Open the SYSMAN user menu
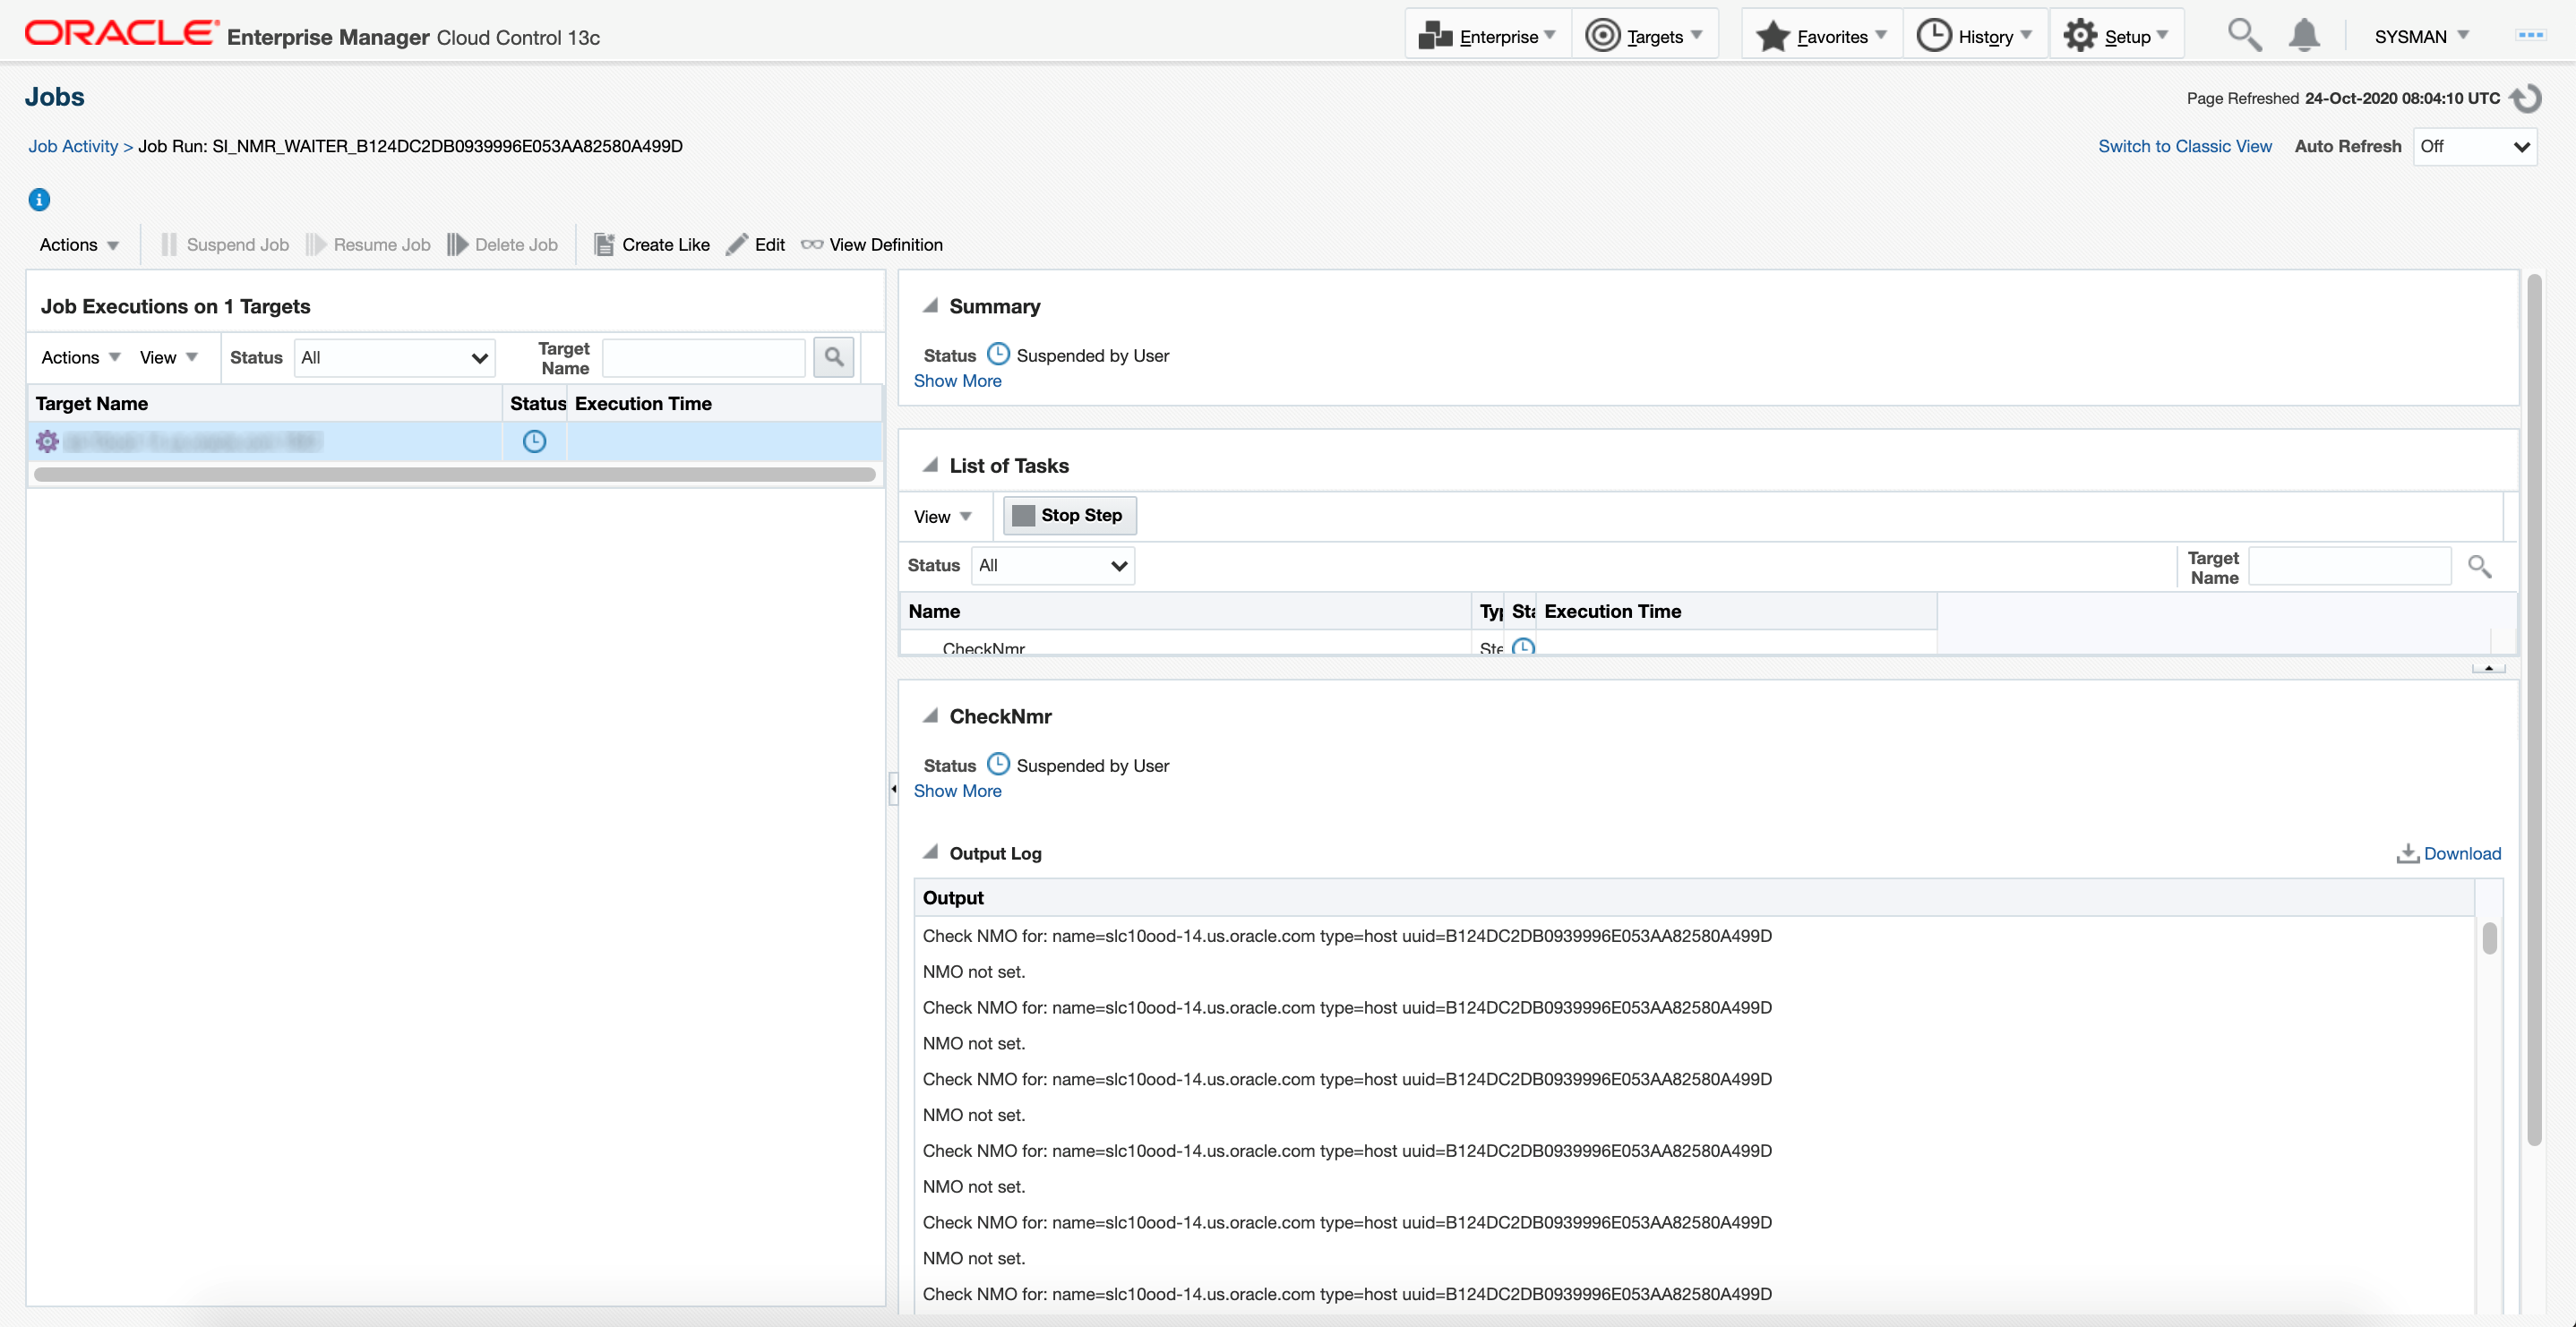Image resolution: width=2576 pixels, height=1327 pixels. click(2421, 36)
